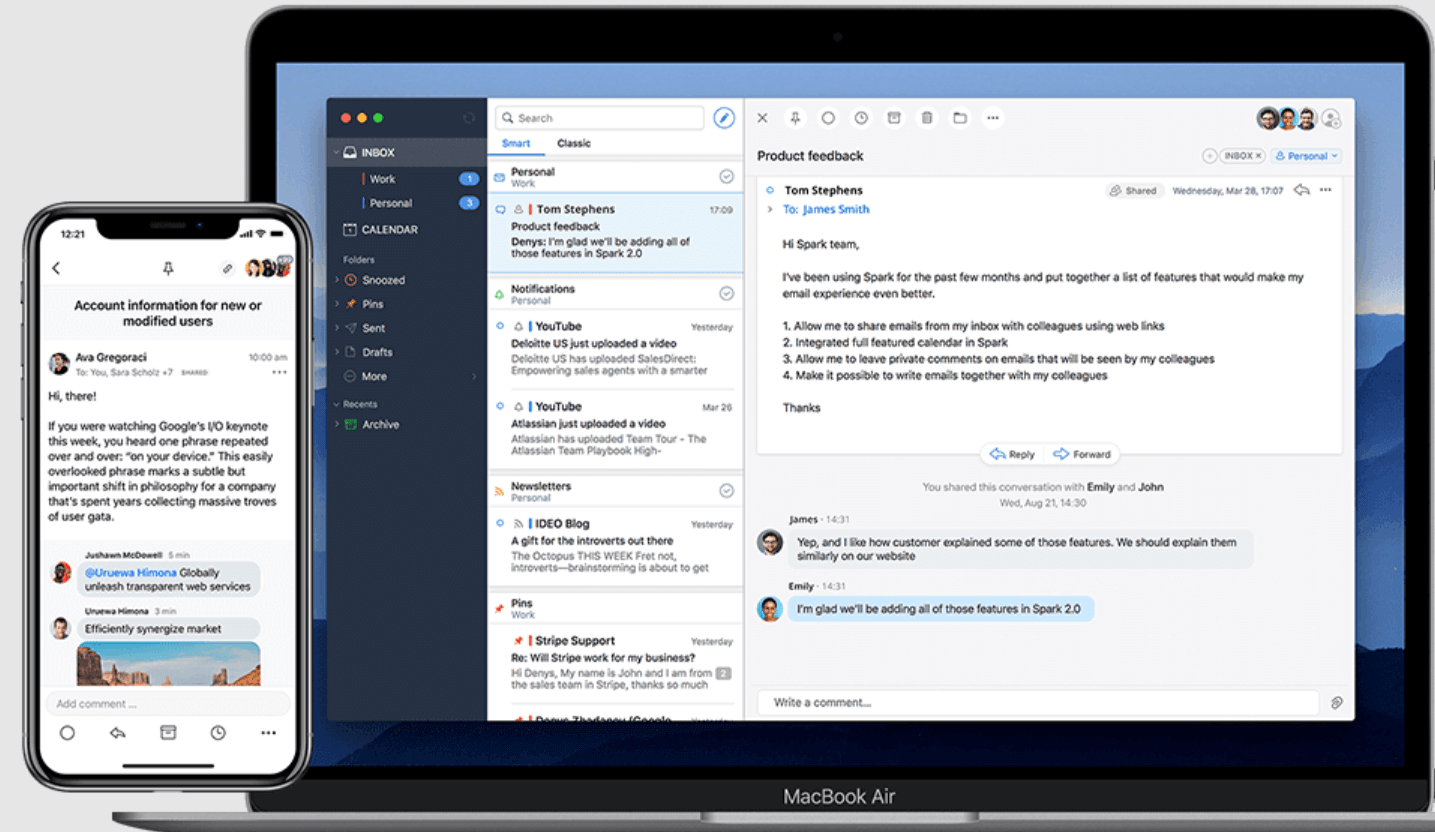This screenshot has height=832, width=1435.
Task: Delete the email with the trash icon
Action: click(927, 118)
